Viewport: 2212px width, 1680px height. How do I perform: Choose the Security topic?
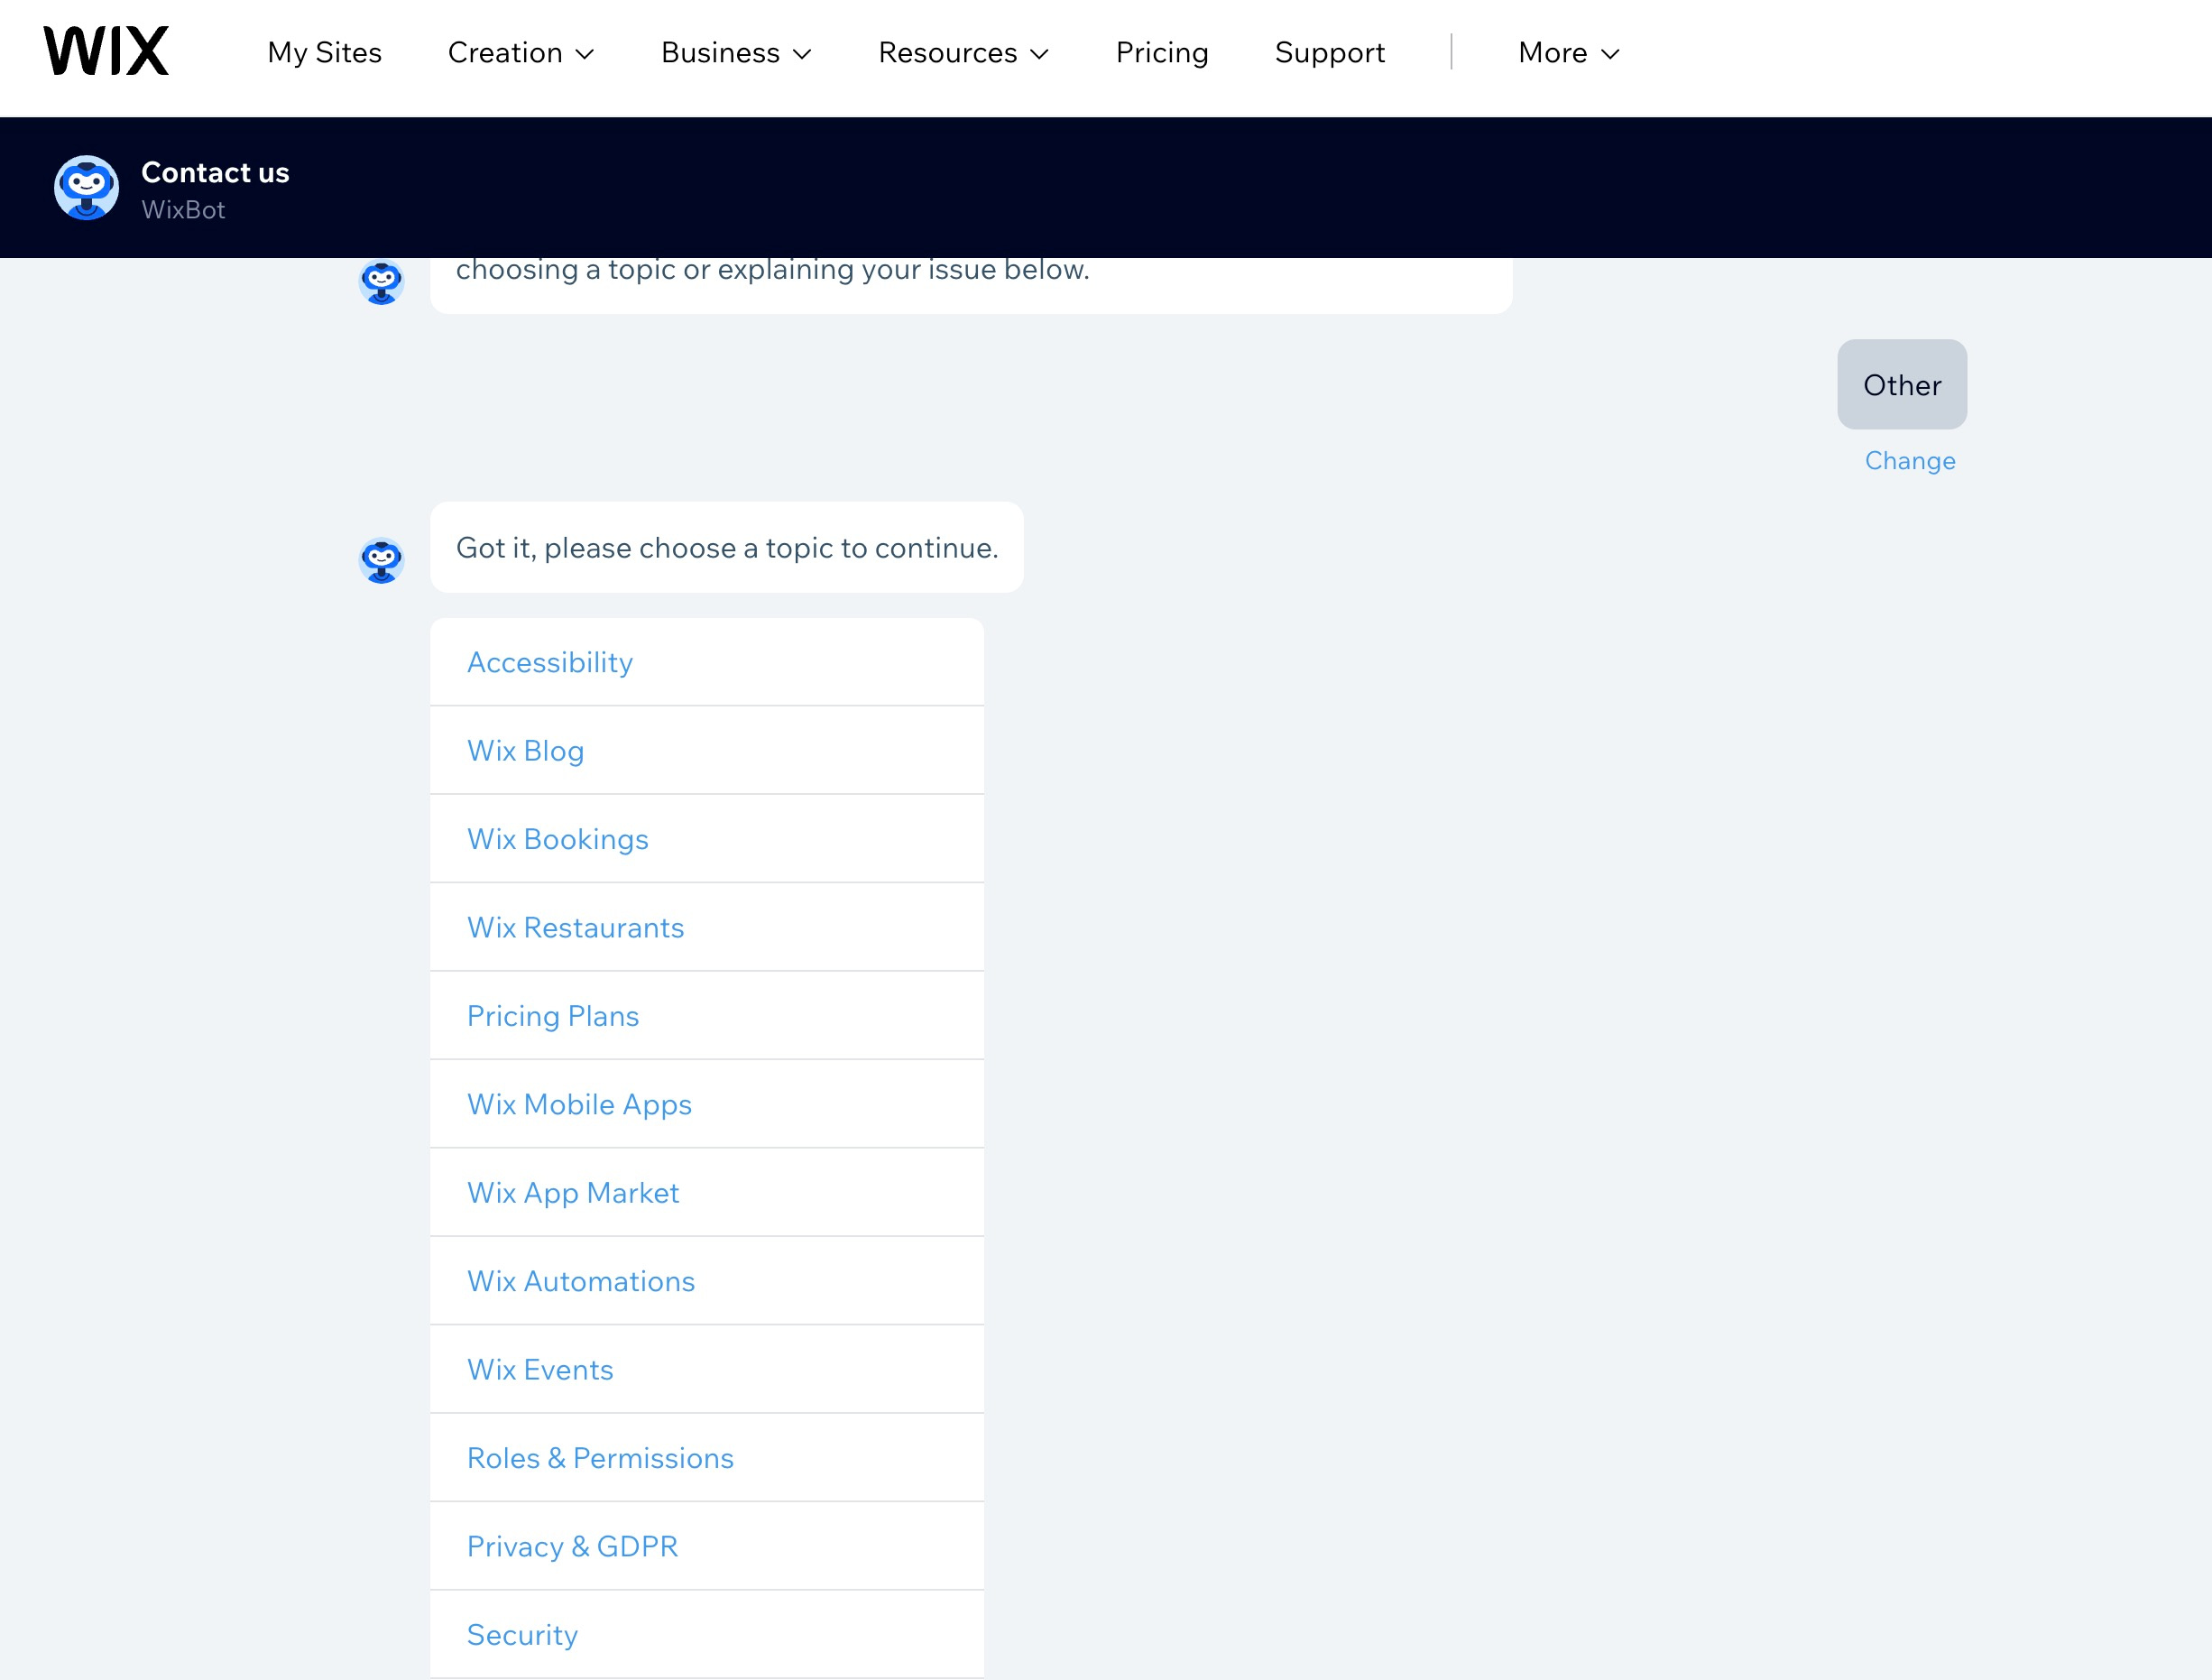pyautogui.click(x=521, y=1634)
